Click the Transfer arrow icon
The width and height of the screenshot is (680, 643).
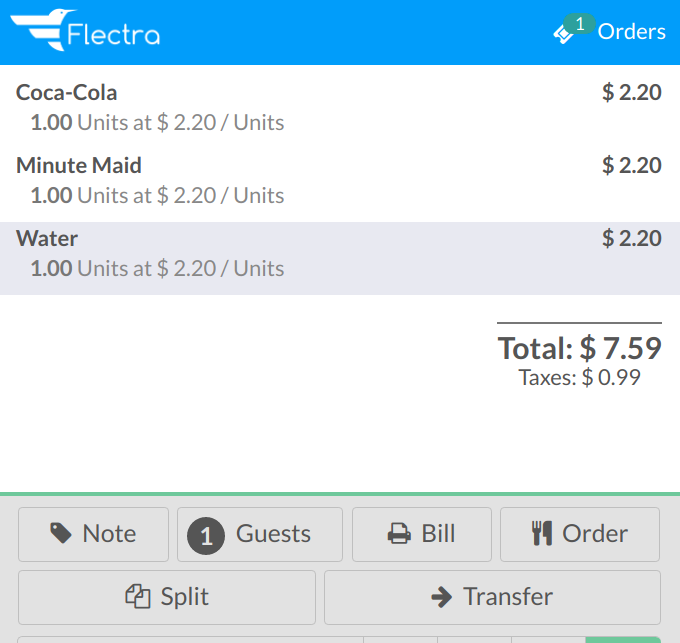point(442,597)
